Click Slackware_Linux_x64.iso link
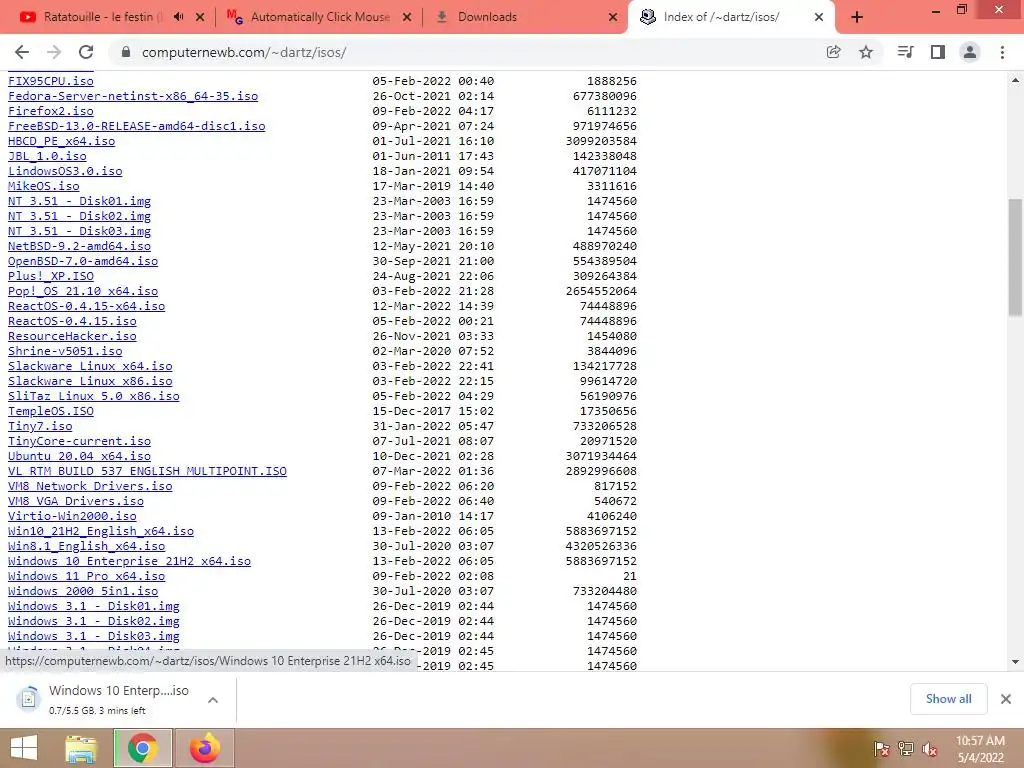Viewport: 1024px width, 768px height. 90,366
